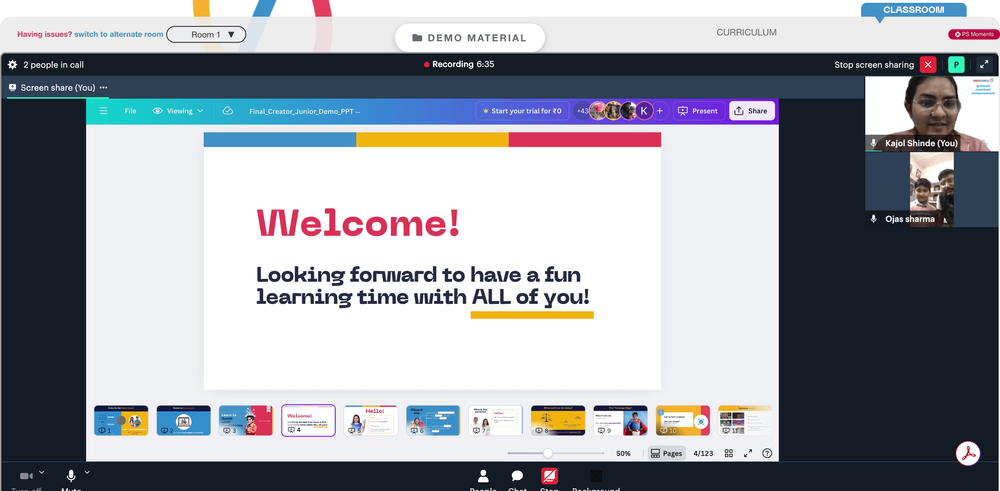
Task: Select page 3 thumbnail
Action: pyautogui.click(x=246, y=420)
